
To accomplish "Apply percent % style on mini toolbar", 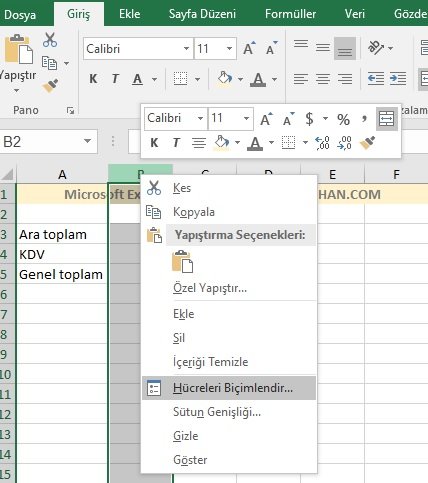I will pos(343,119).
